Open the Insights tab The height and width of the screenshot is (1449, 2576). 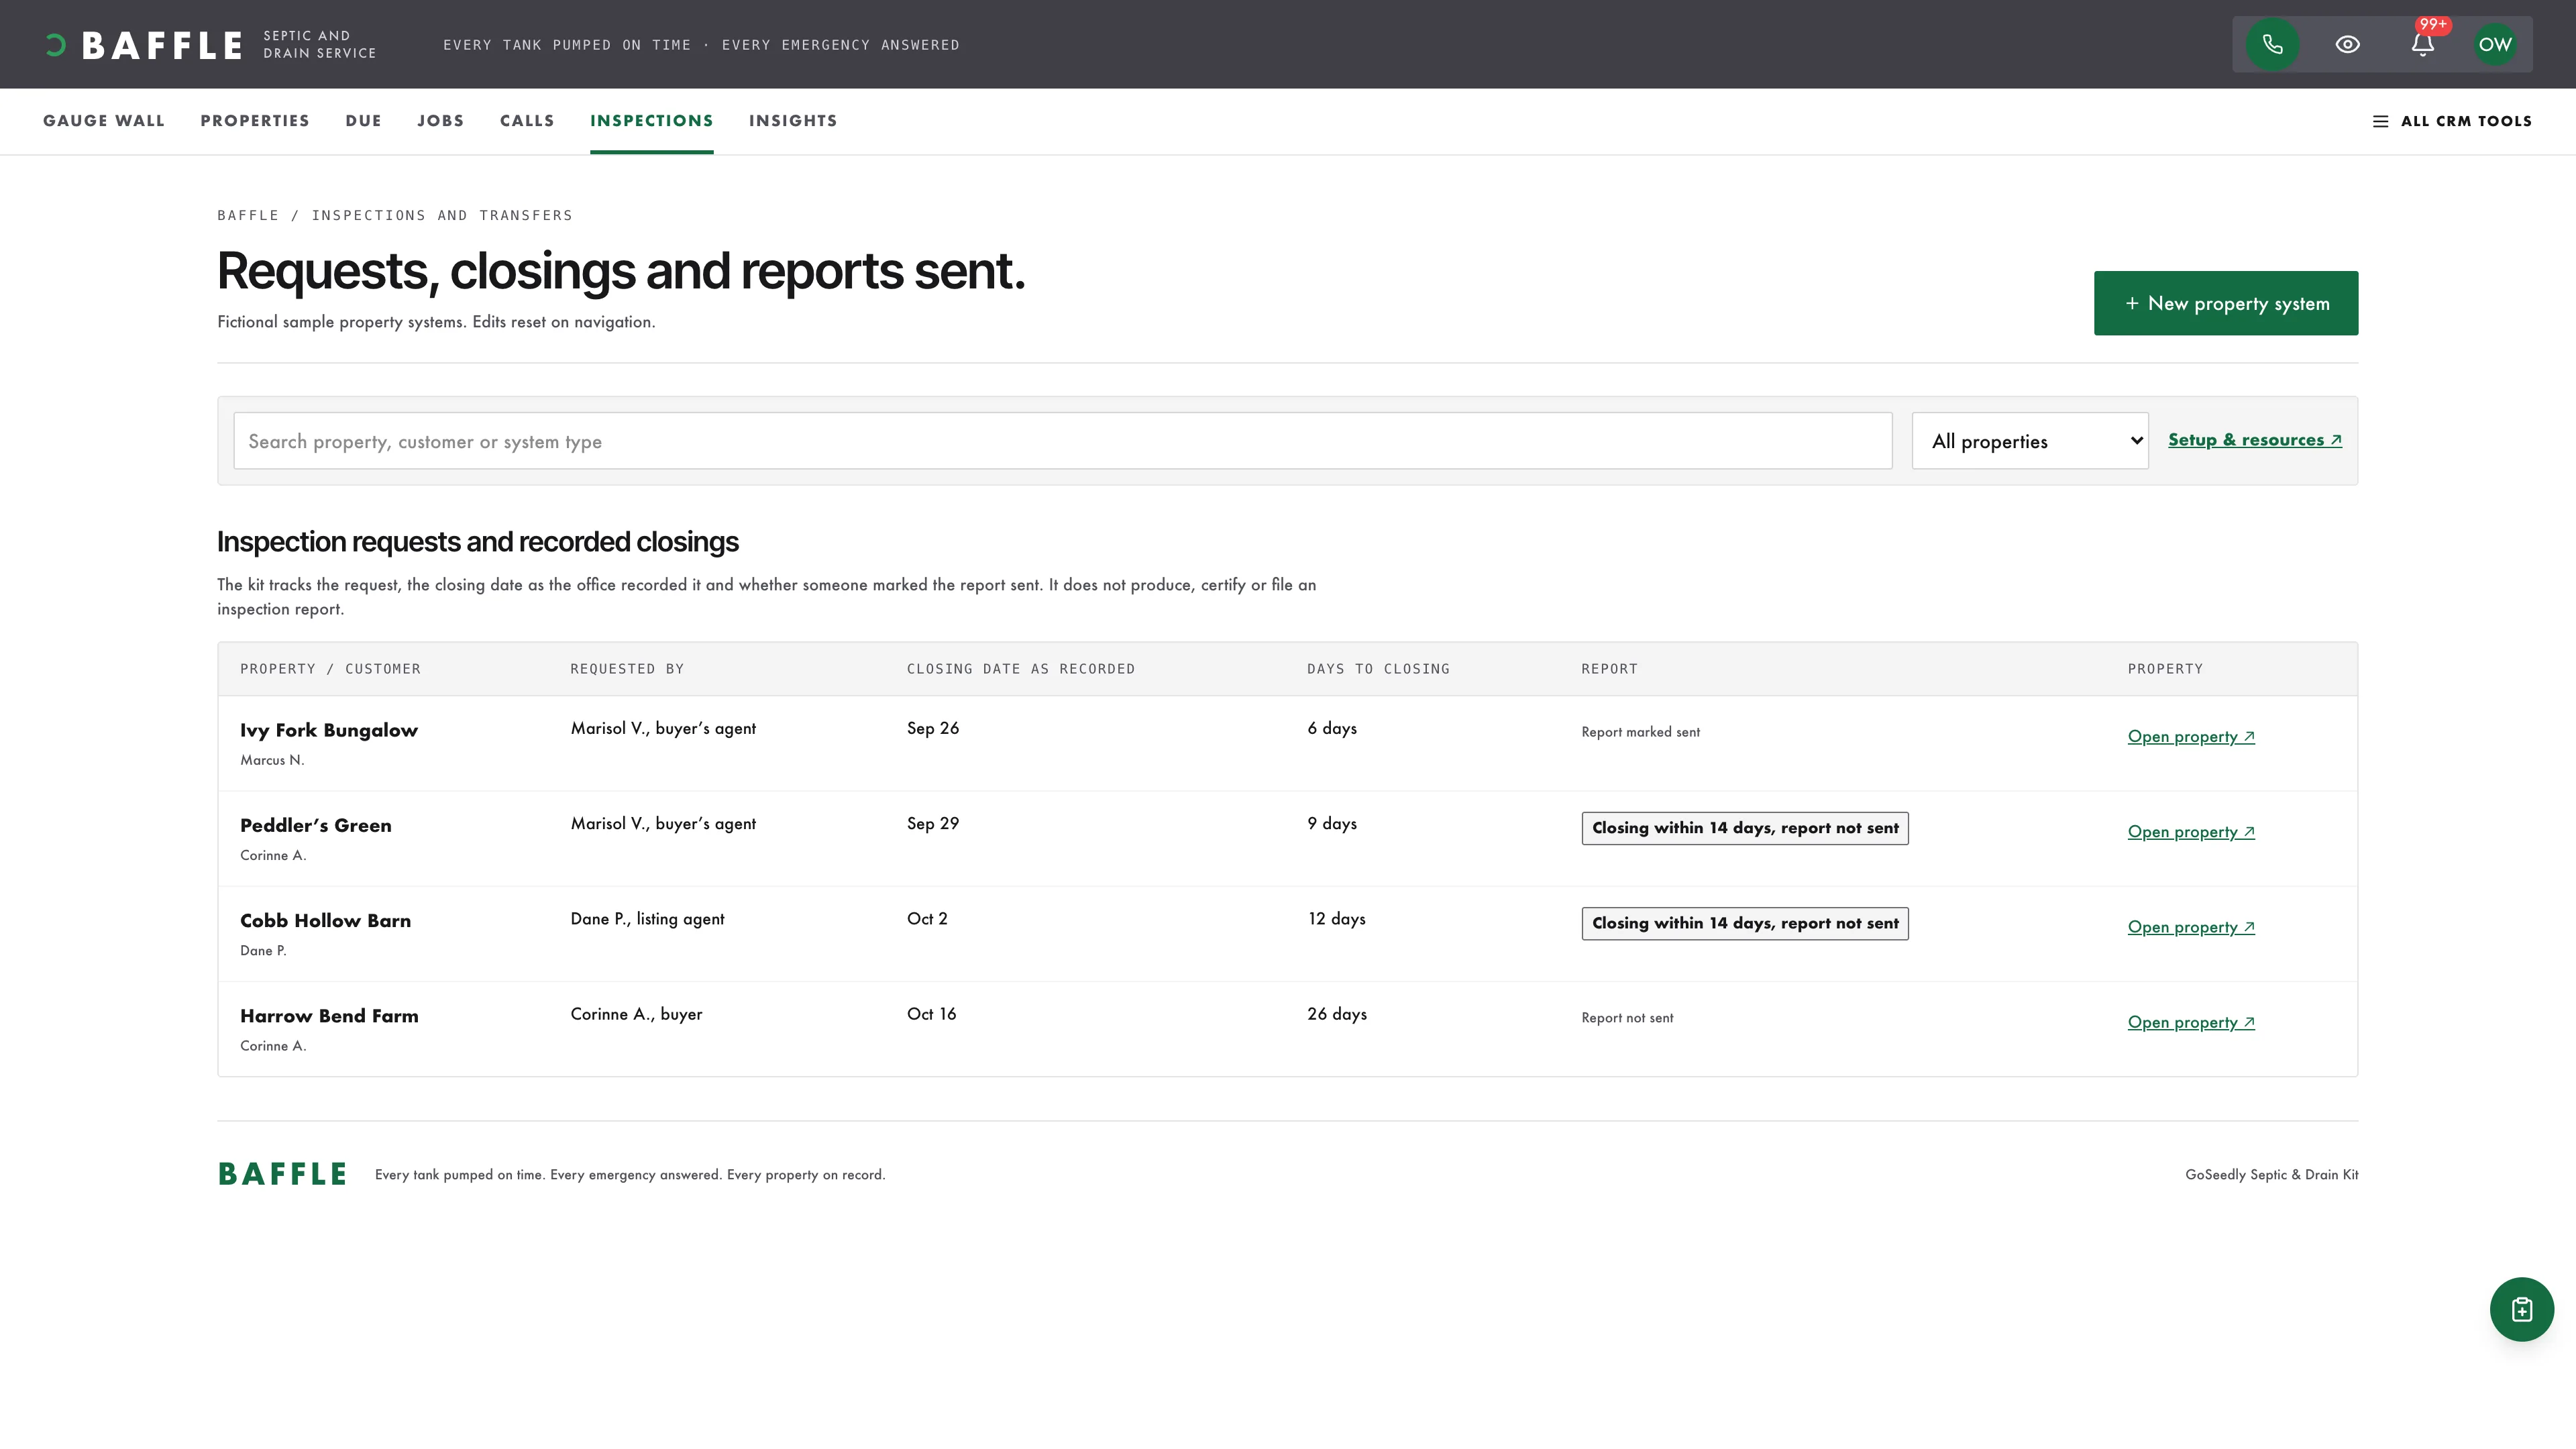pyautogui.click(x=793, y=121)
